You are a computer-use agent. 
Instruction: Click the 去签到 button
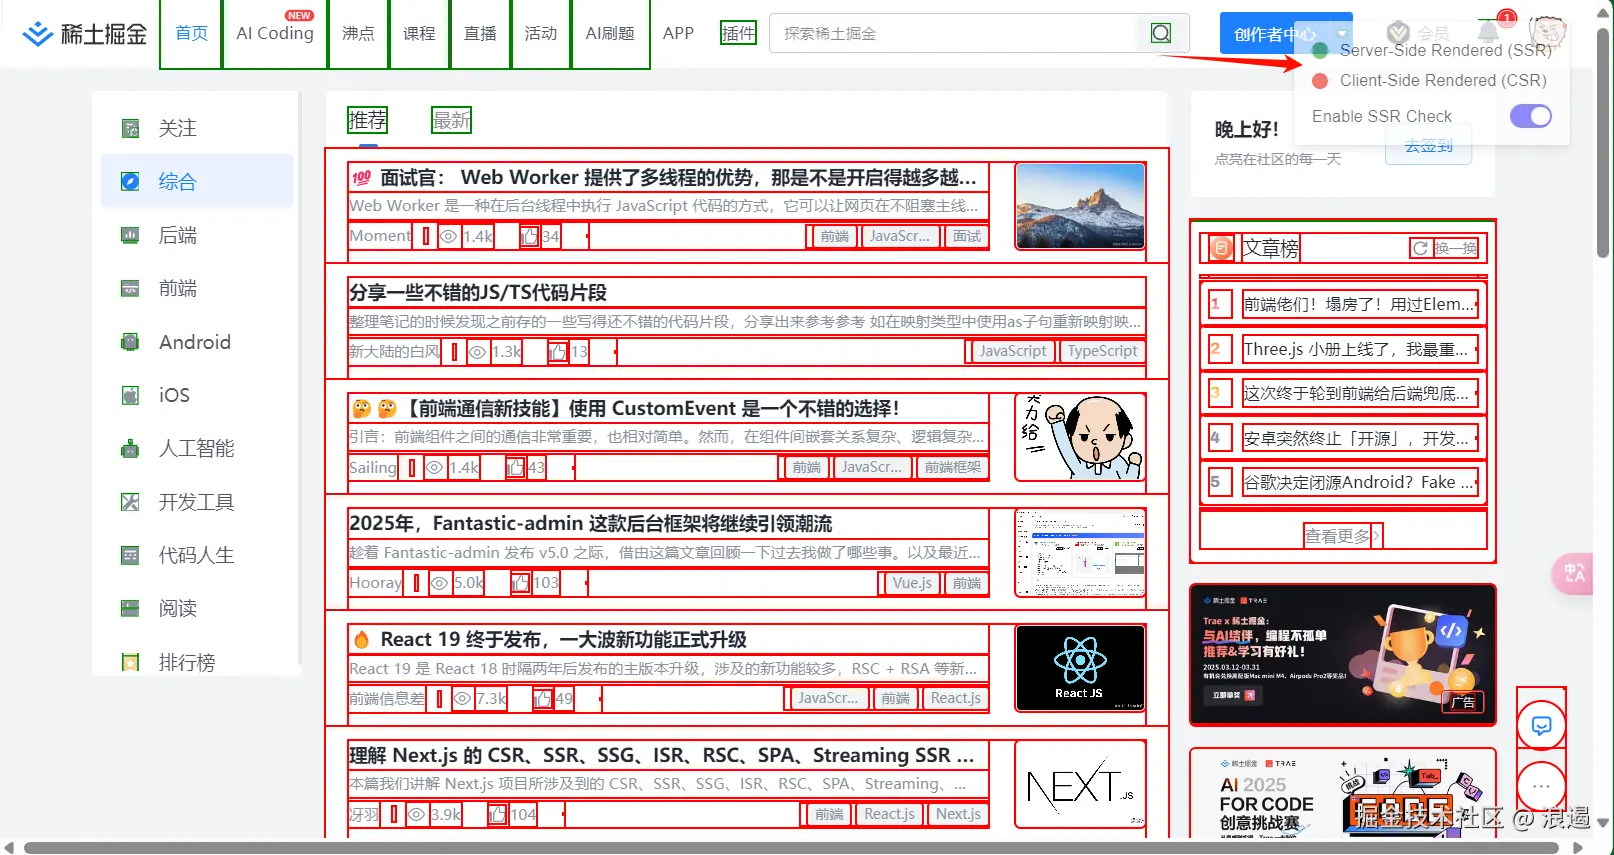1428,146
